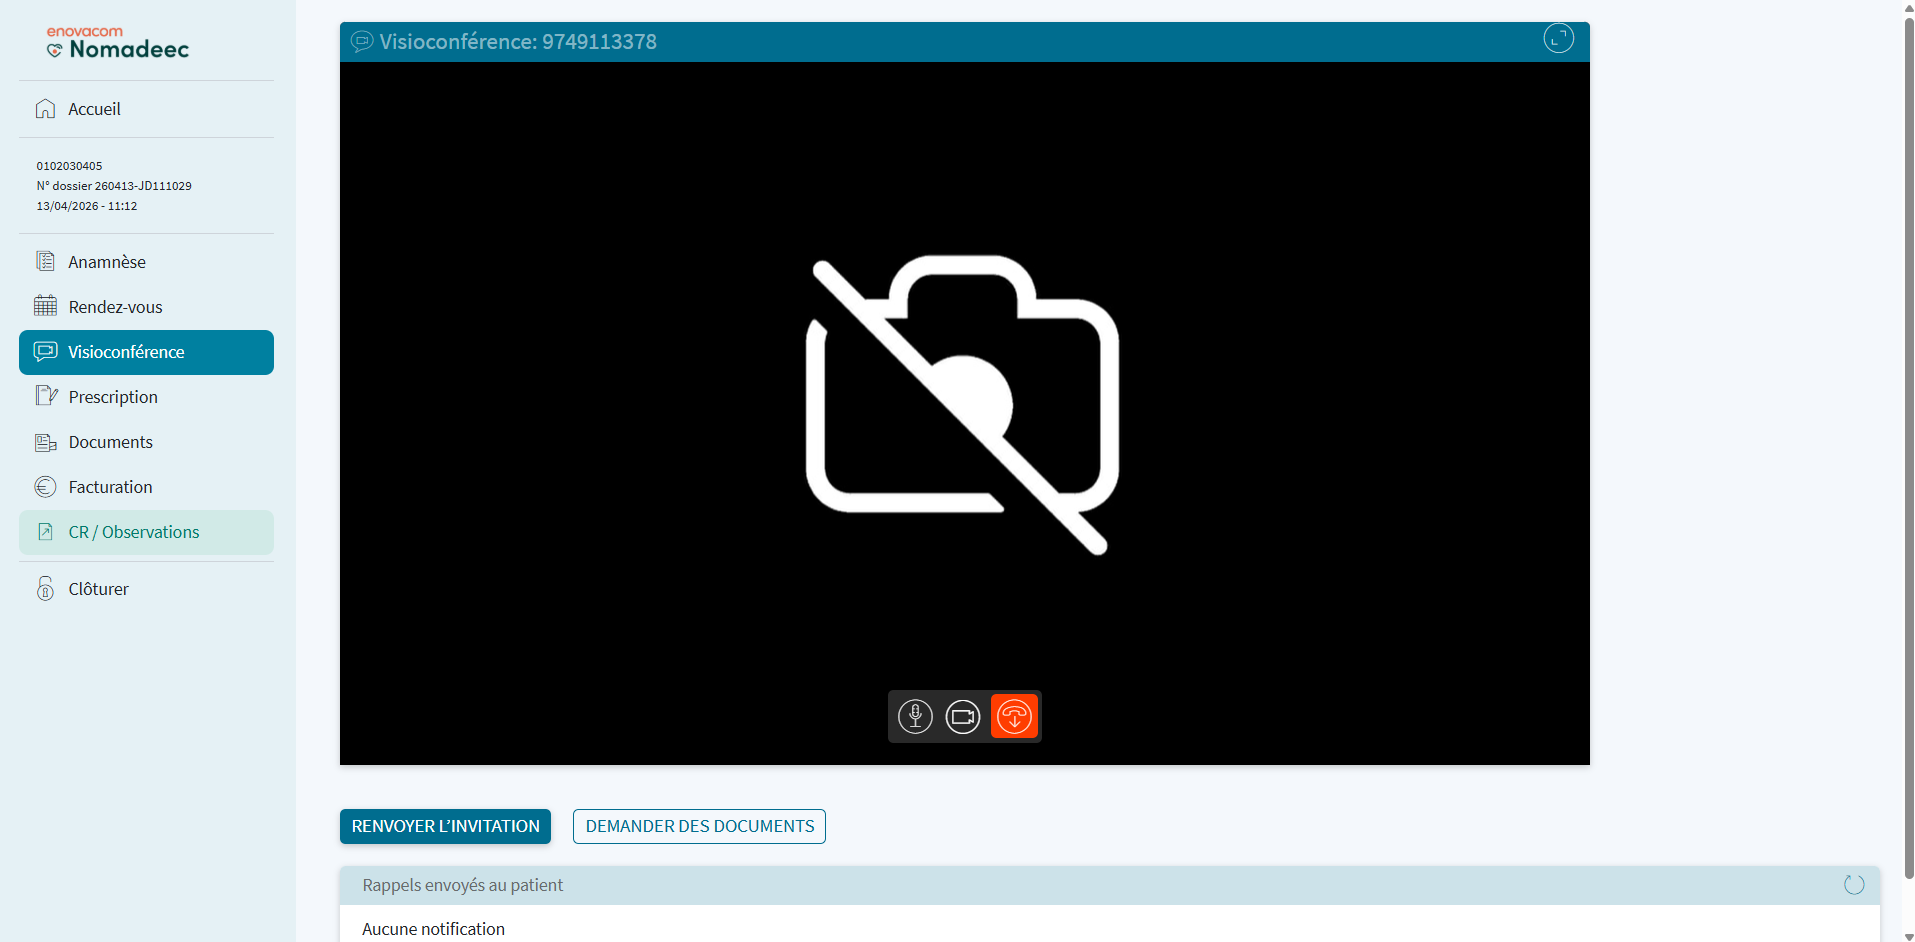Toggle the camera in the call
The height and width of the screenshot is (942, 1915).
coord(963,716)
